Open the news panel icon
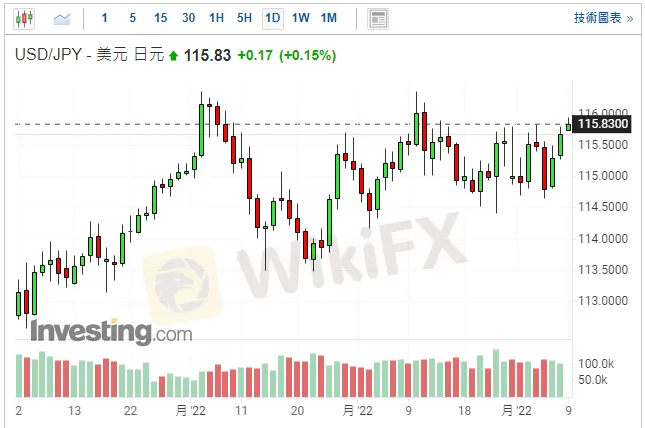The image size is (645, 428). (377, 18)
